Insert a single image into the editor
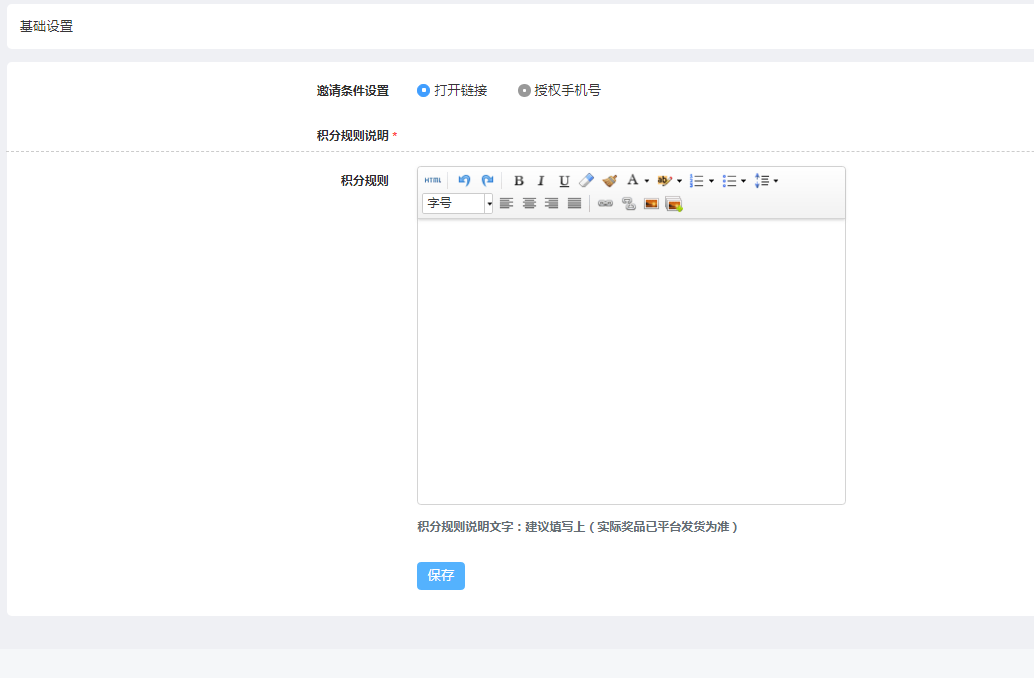Image resolution: width=1034 pixels, height=678 pixels. tap(651, 204)
